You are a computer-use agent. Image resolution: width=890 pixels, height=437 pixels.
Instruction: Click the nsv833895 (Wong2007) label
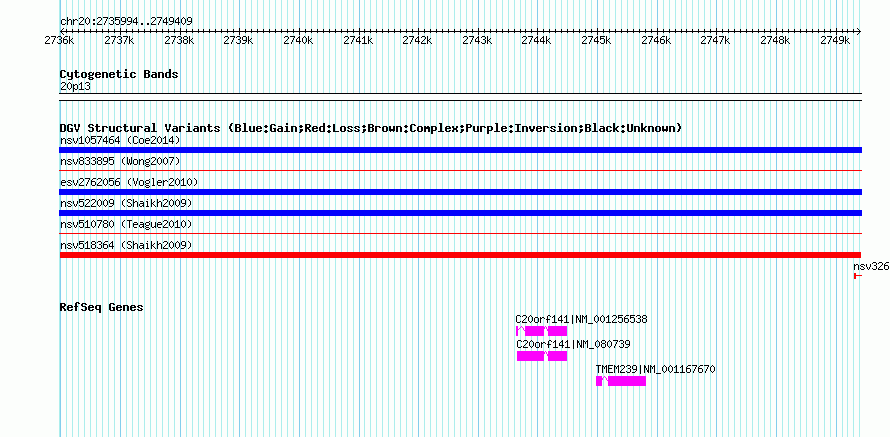(120, 162)
